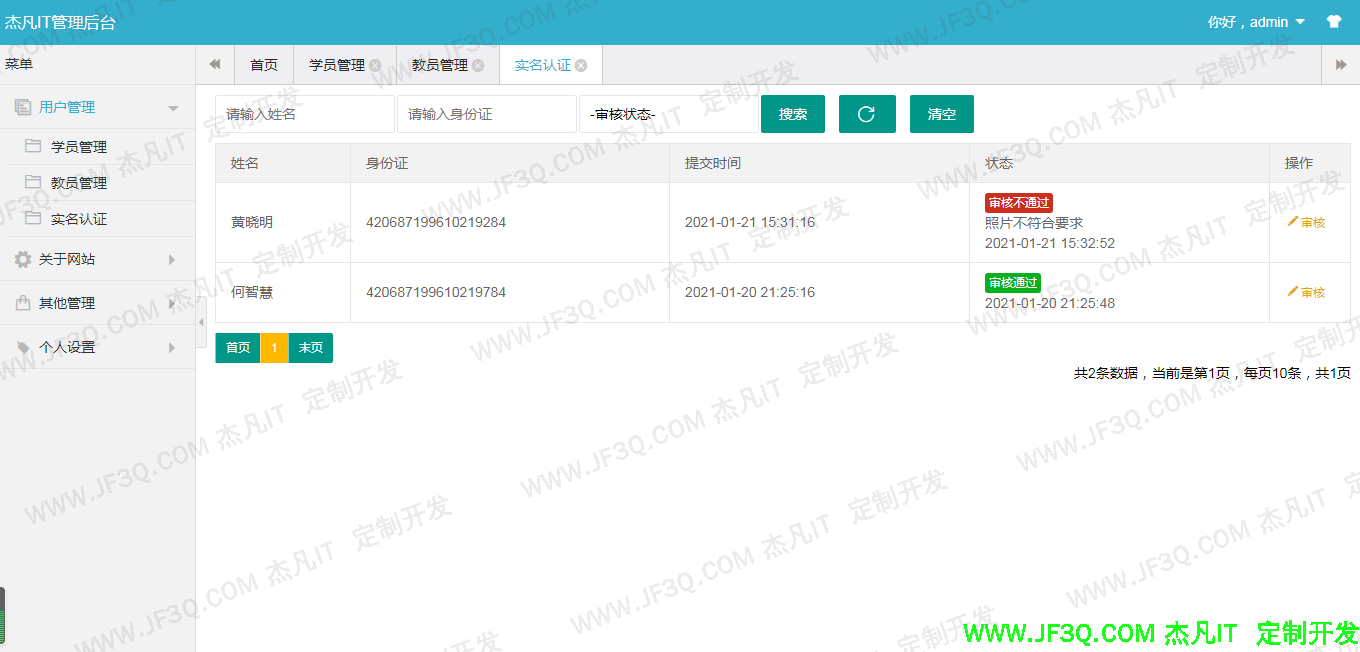Viewport: 1360px width, 652px height.
Task: Close the 实名认证 tab
Action: click(581, 65)
